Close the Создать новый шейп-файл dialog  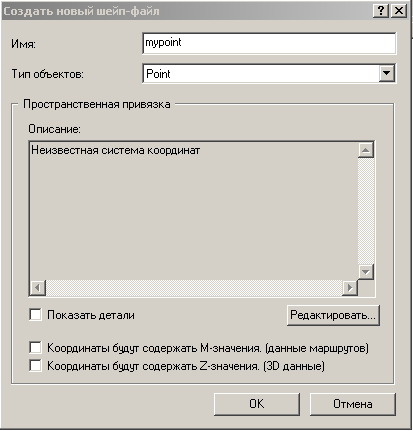[399, 11]
